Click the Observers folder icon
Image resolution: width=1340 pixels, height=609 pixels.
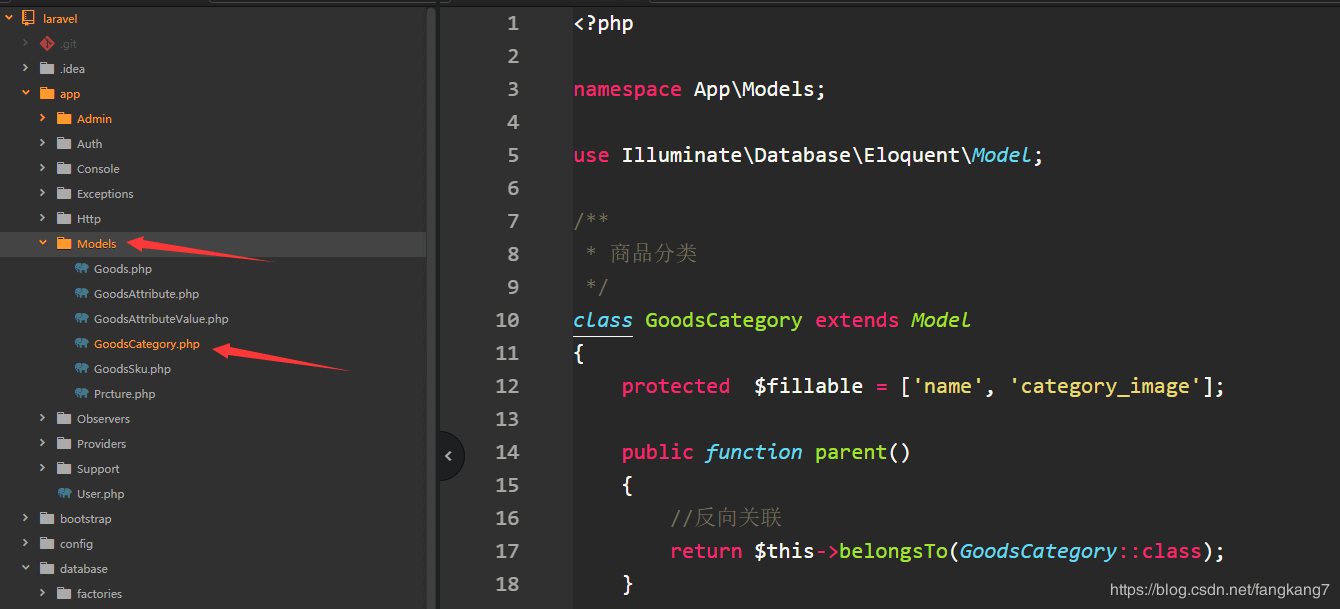pos(64,418)
